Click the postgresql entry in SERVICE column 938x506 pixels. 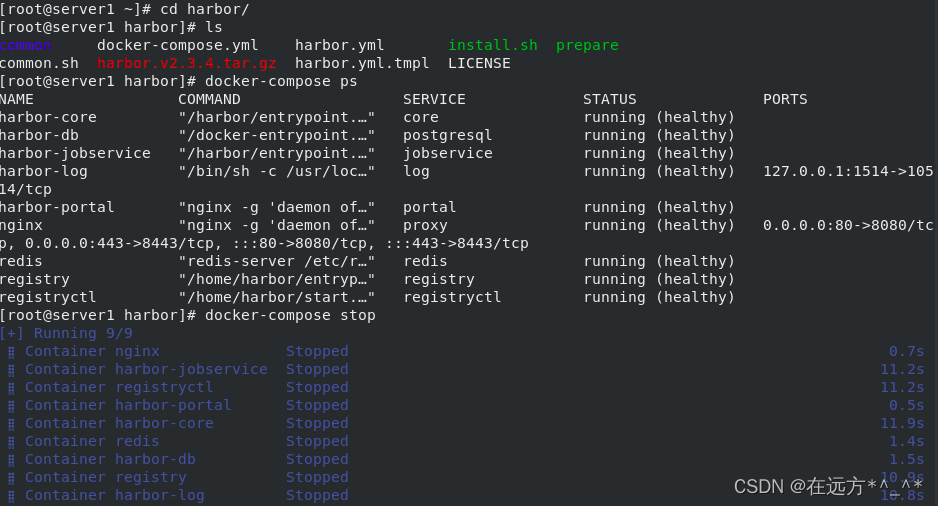click(447, 136)
